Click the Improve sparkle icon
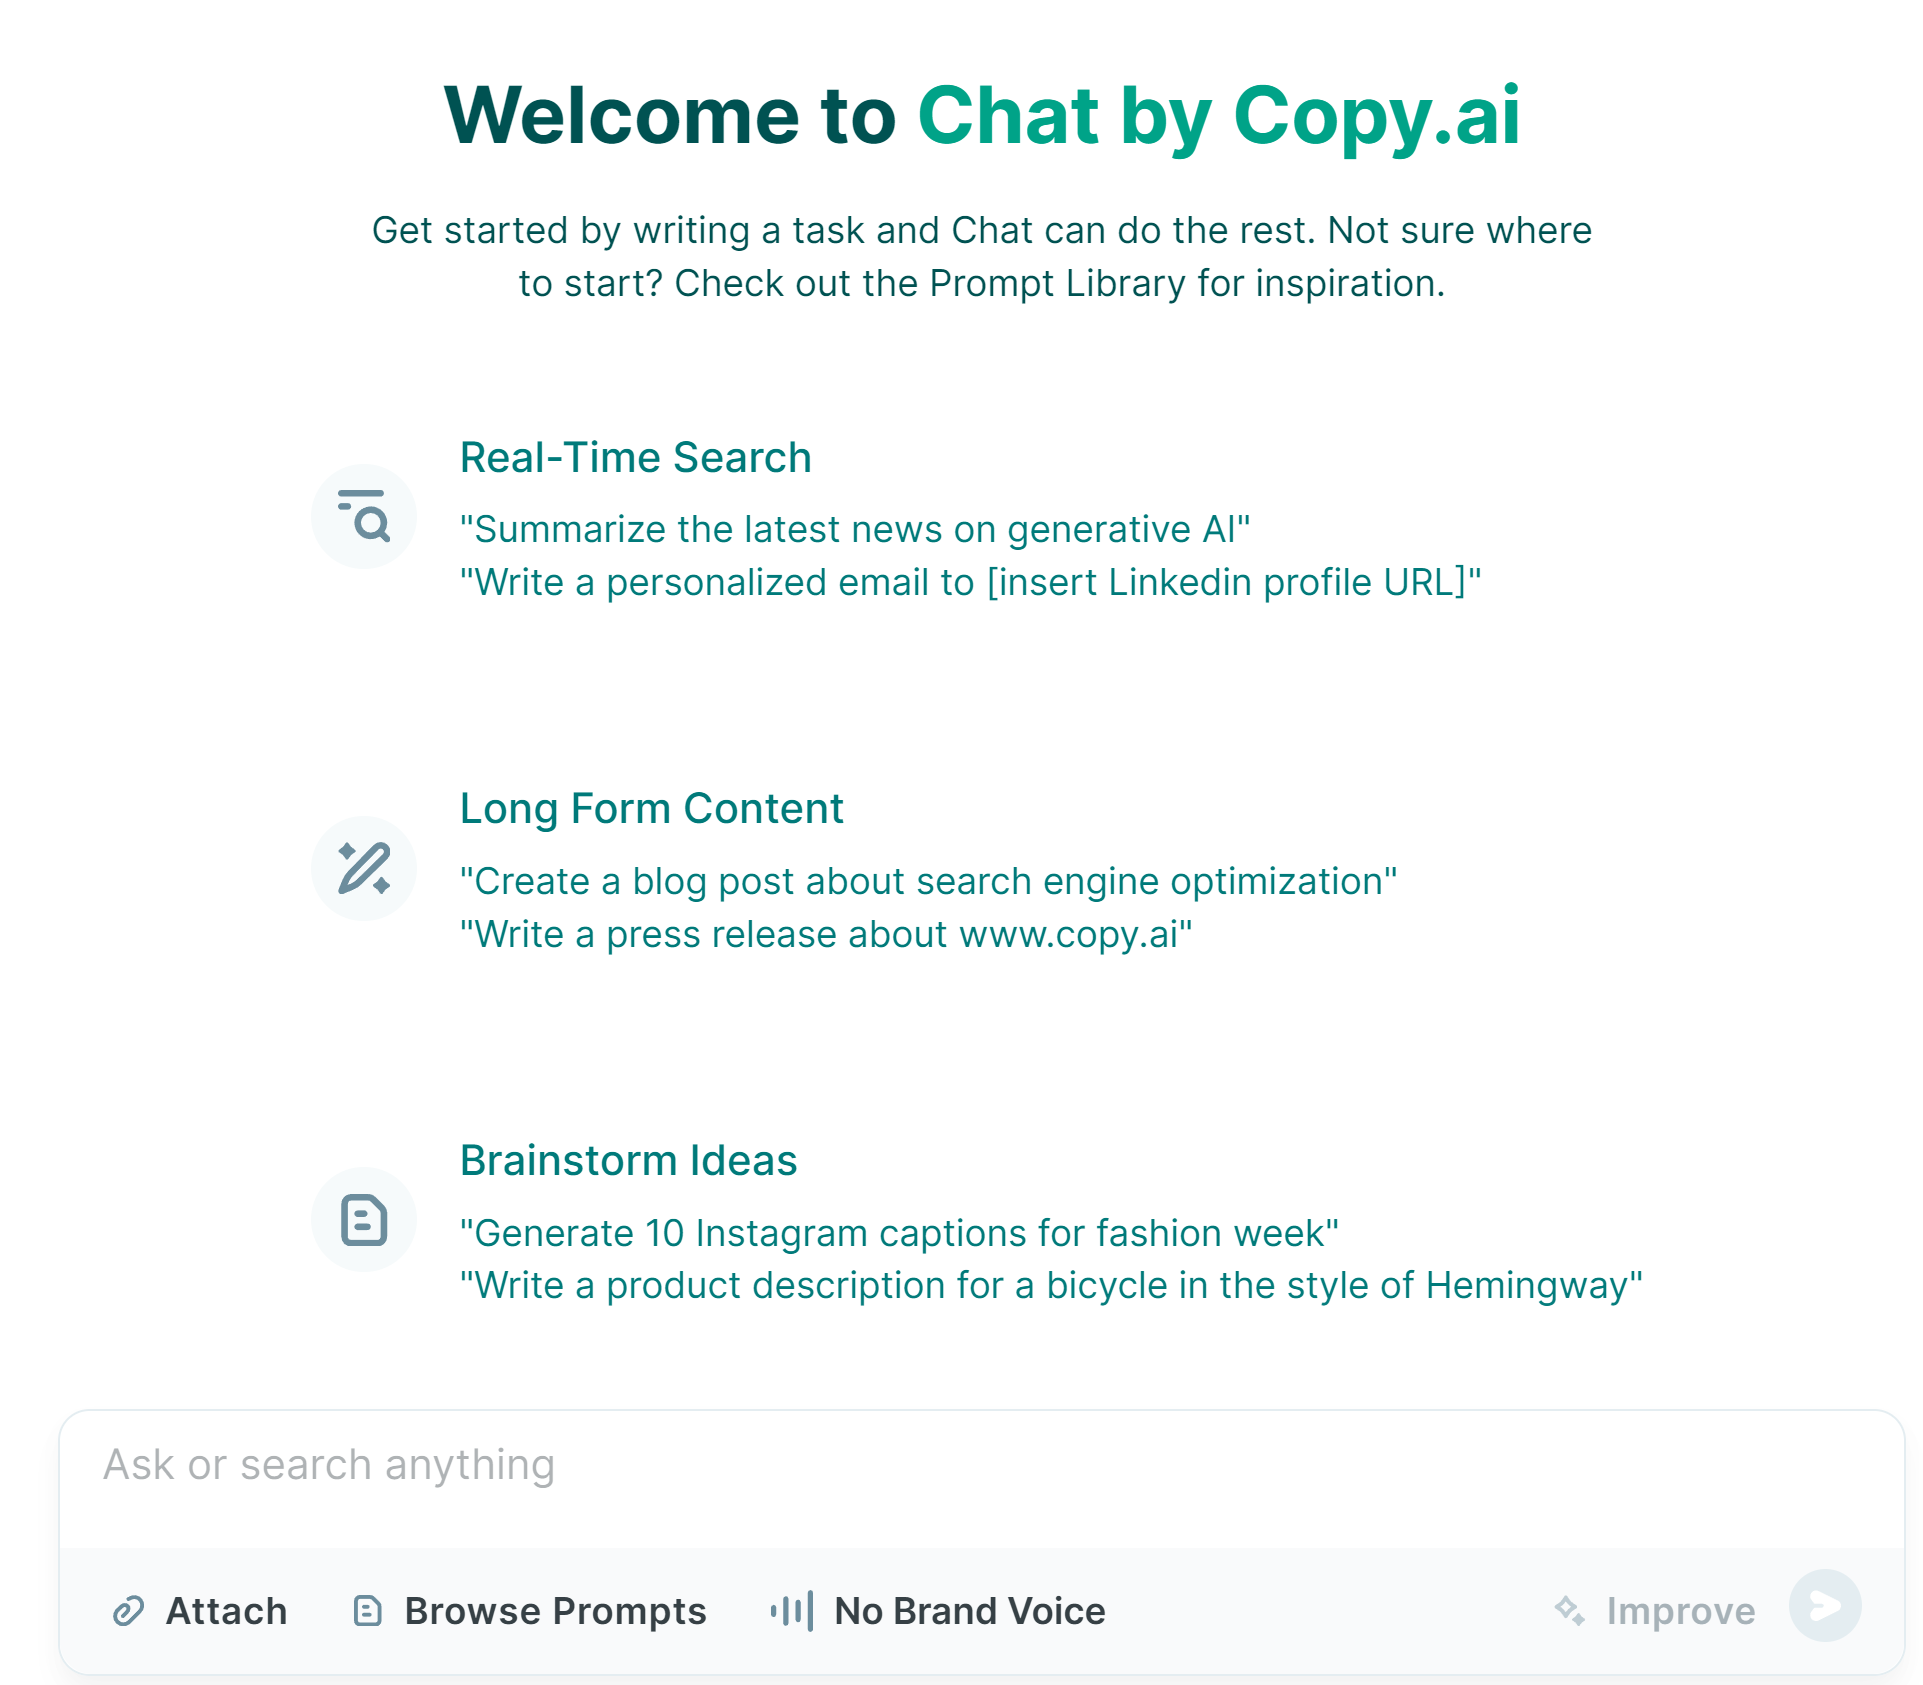This screenshot has height=1685, width=1923. (1569, 1611)
